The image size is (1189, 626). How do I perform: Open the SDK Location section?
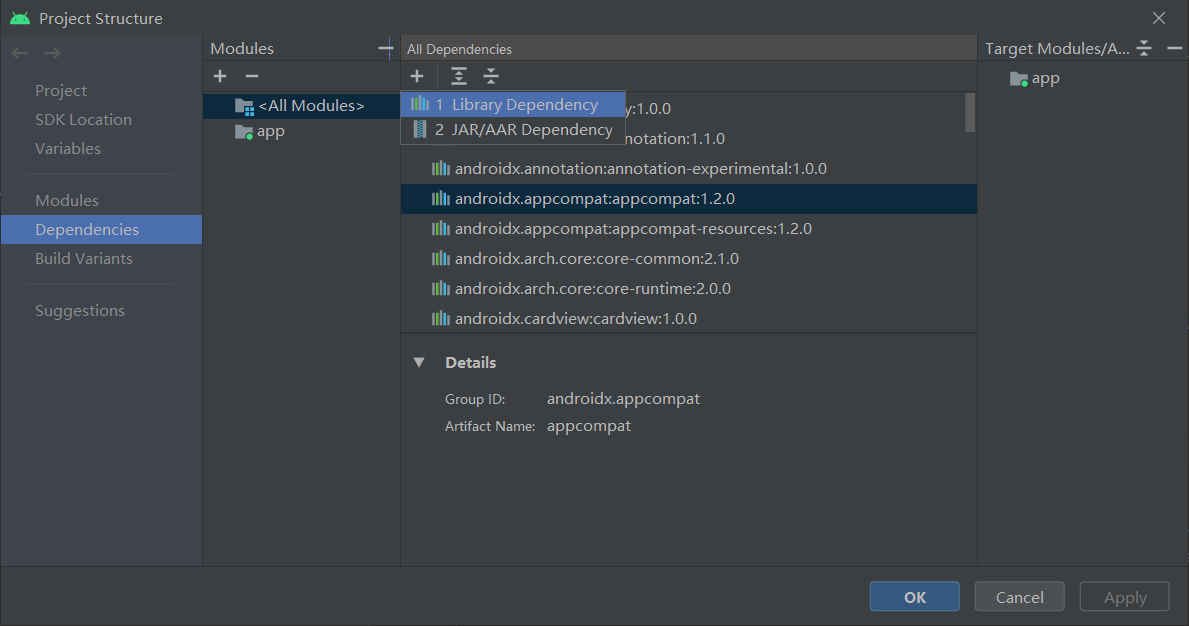83,120
